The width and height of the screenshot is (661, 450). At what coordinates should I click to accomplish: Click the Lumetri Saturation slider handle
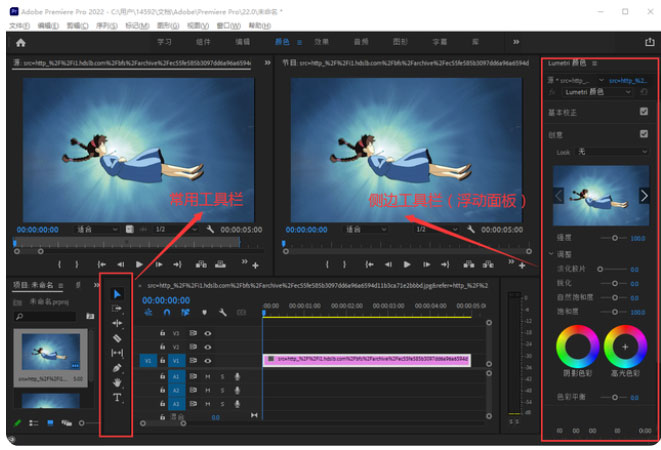615,312
